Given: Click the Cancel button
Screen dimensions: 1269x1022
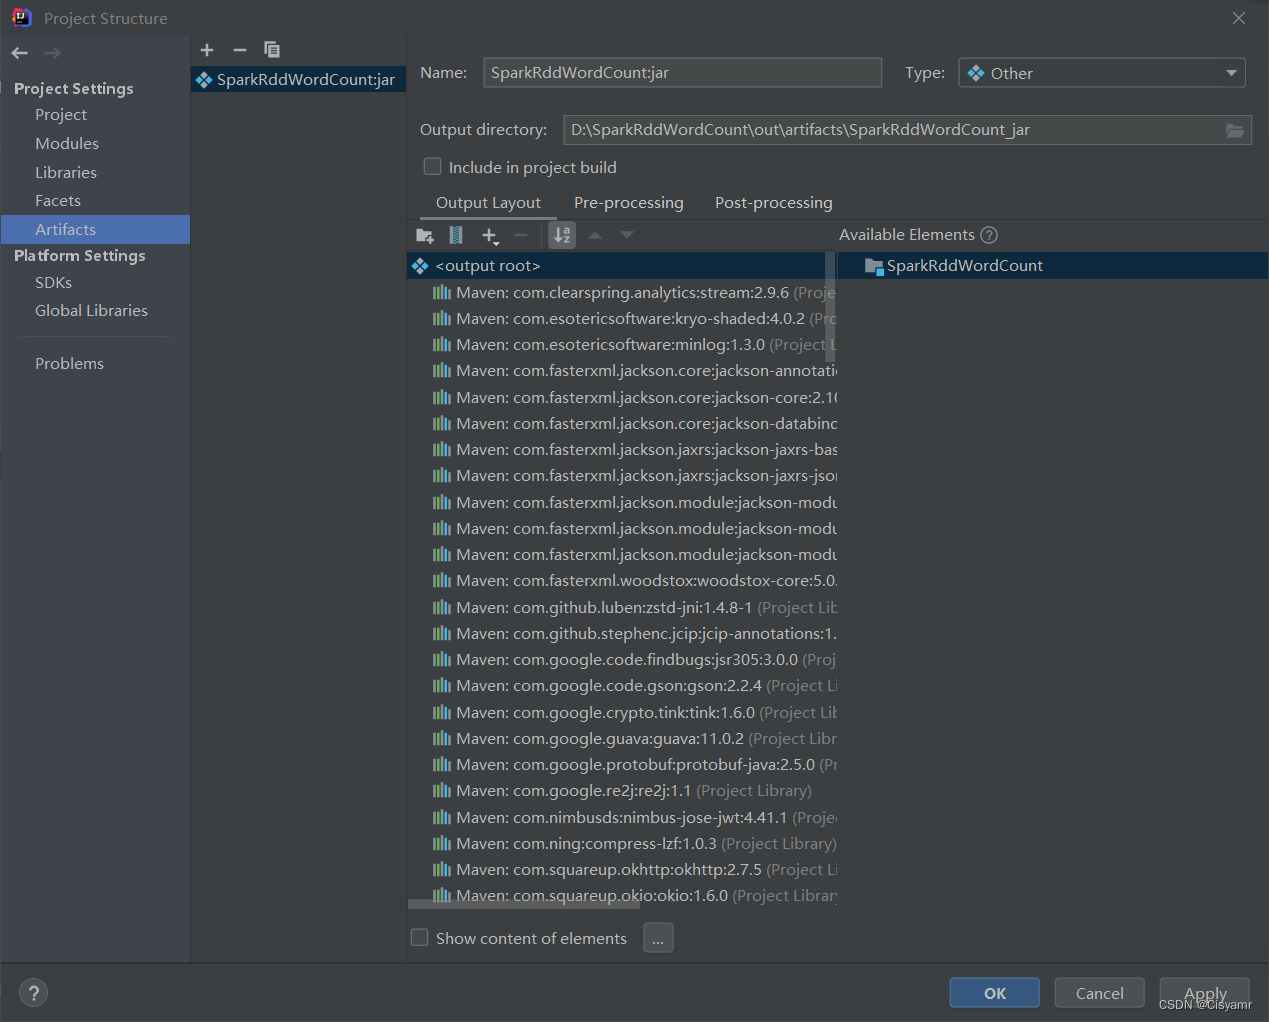Looking at the screenshot, I should point(1100,993).
